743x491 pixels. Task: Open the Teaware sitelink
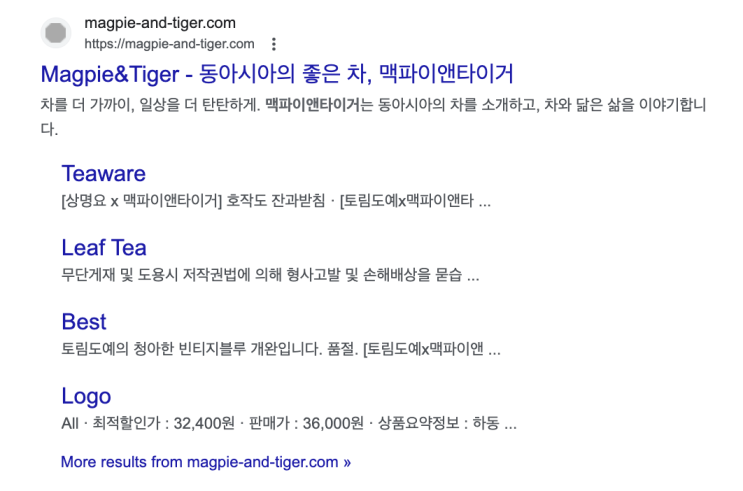(x=103, y=173)
